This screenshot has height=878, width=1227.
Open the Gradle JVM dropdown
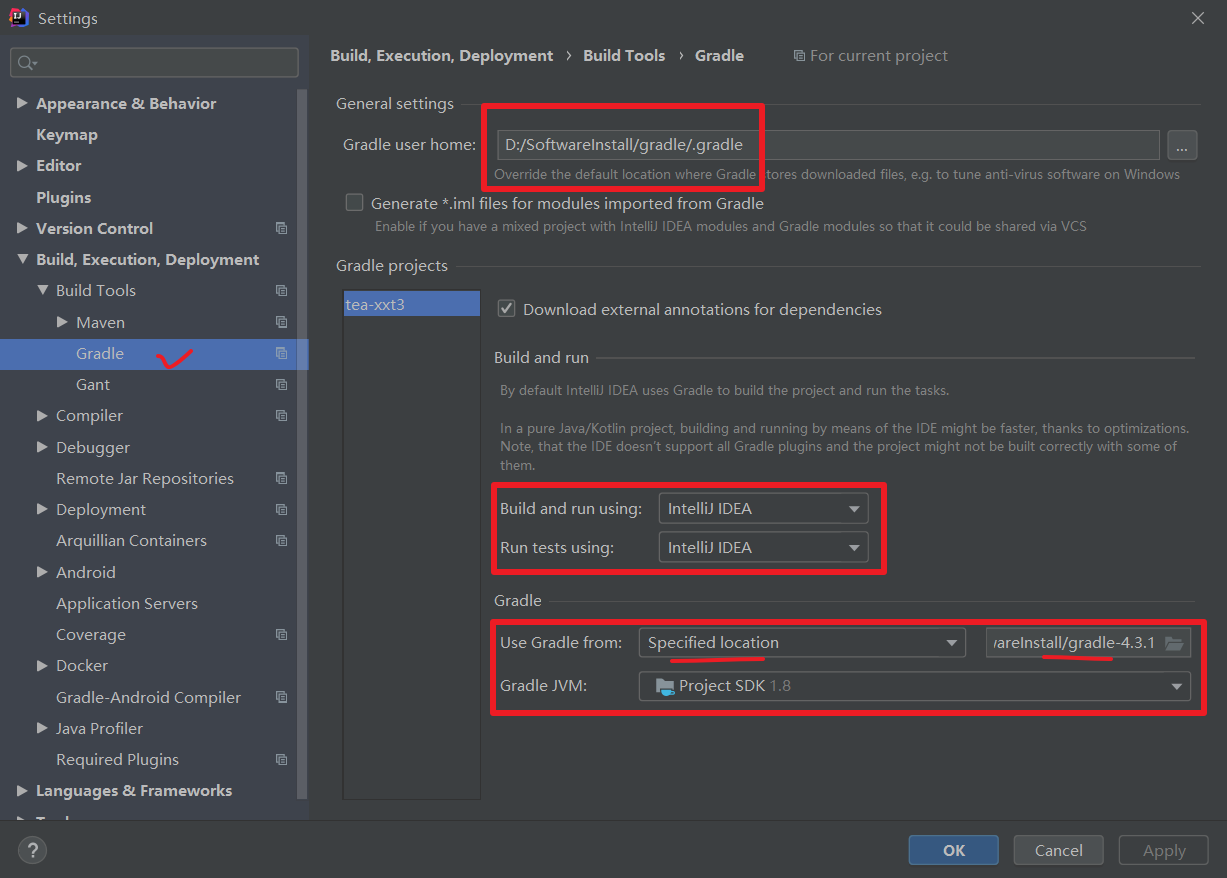click(915, 686)
